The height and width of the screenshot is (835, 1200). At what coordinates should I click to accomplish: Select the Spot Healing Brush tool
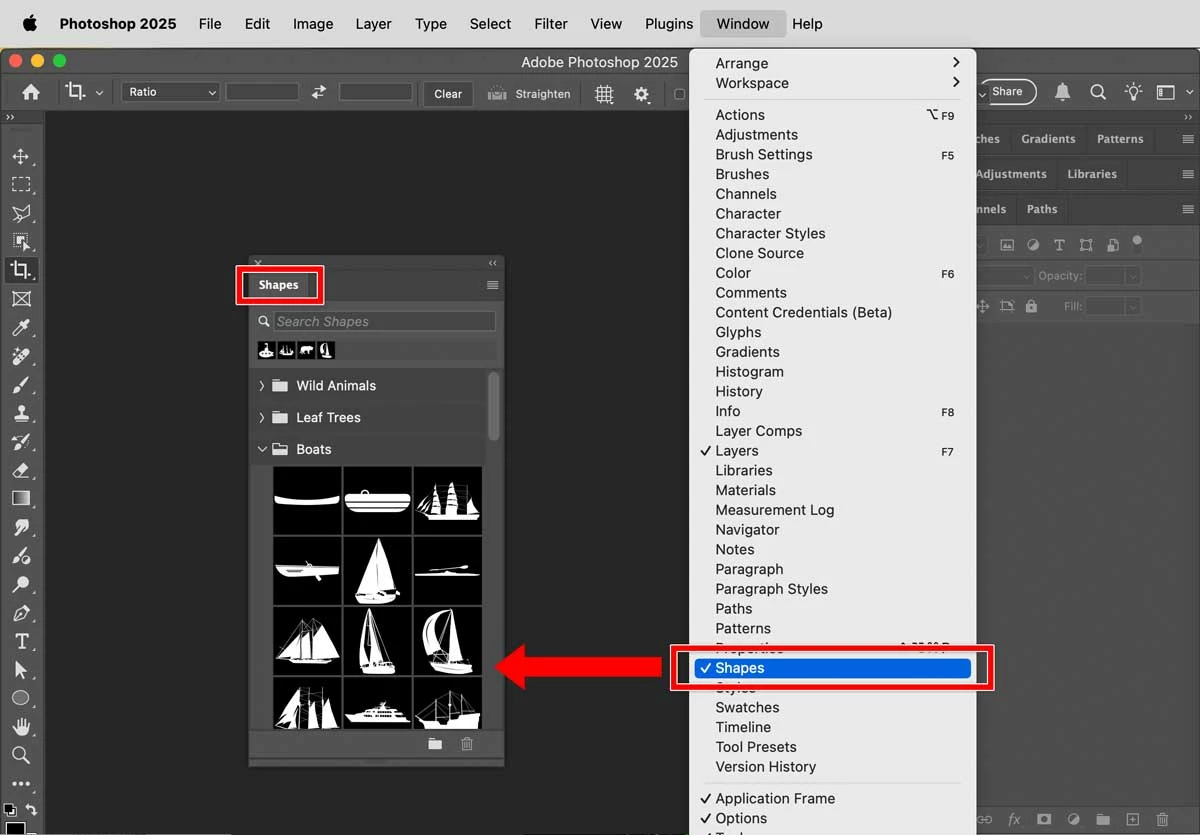pos(21,356)
